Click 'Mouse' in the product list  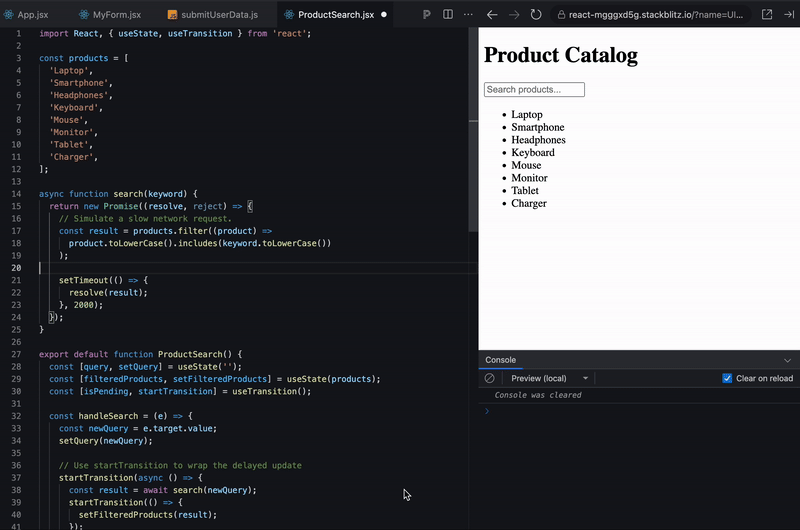[x=526, y=165]
